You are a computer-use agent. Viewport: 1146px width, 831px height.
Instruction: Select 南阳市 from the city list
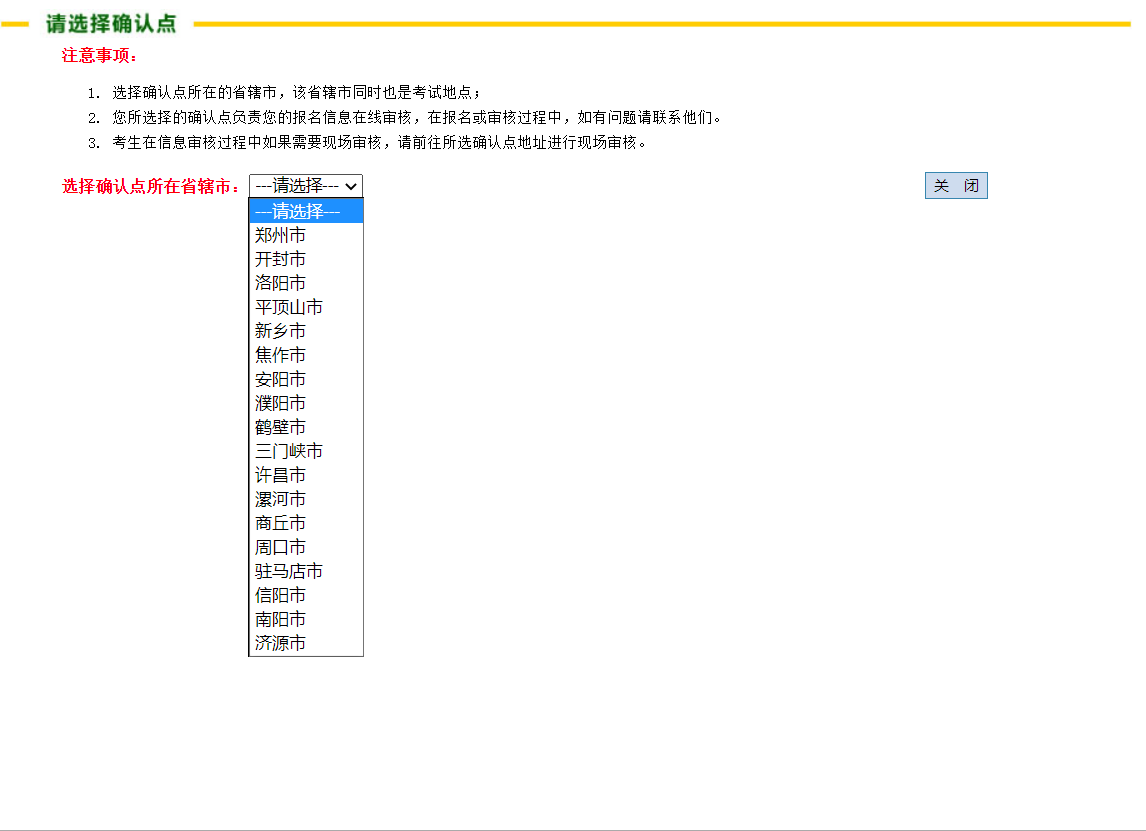click(x=280, y=619)
